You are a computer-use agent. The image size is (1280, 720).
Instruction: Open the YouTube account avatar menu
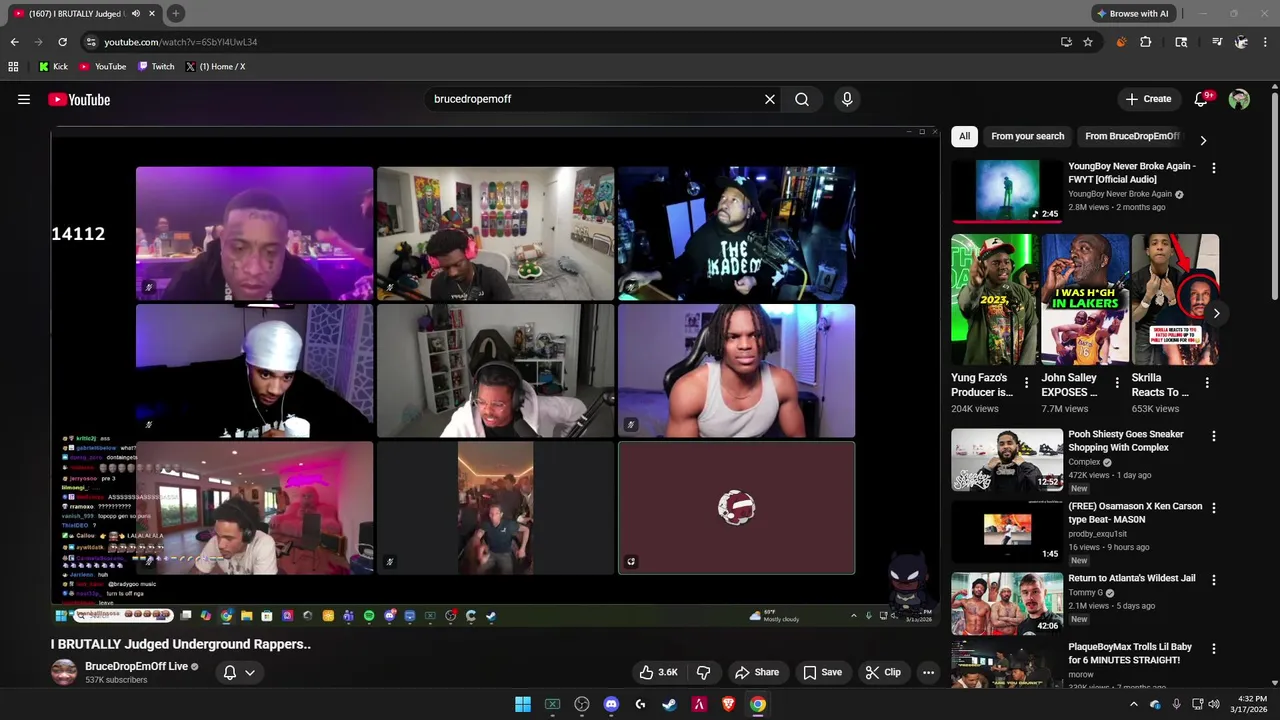1239,99
